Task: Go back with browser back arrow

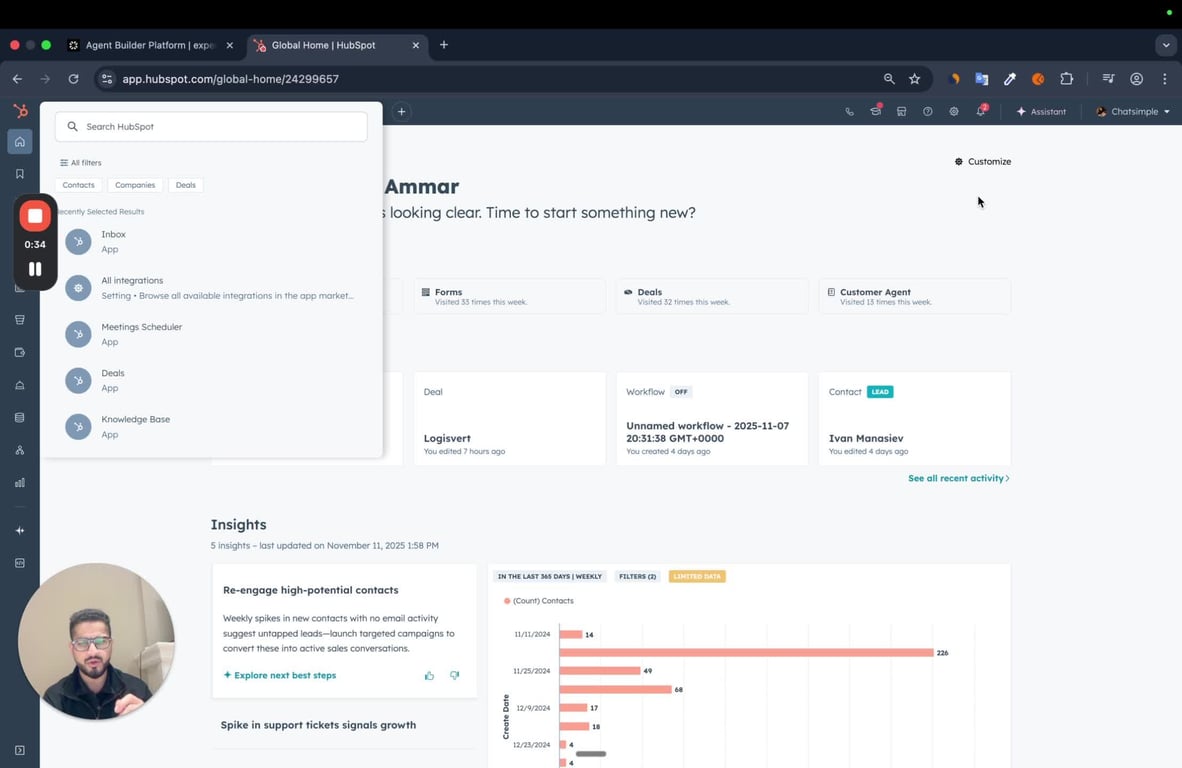Action: point(17,78)
